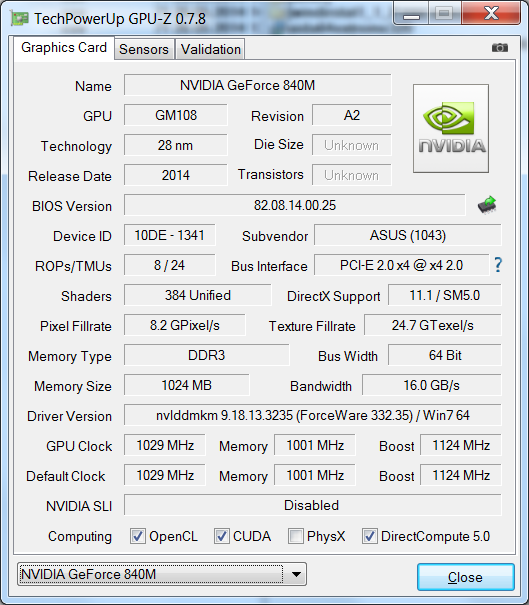This screenshot has width=529, height=605.
Task: Click the Release Date field 2014
Action: [176, 175]
